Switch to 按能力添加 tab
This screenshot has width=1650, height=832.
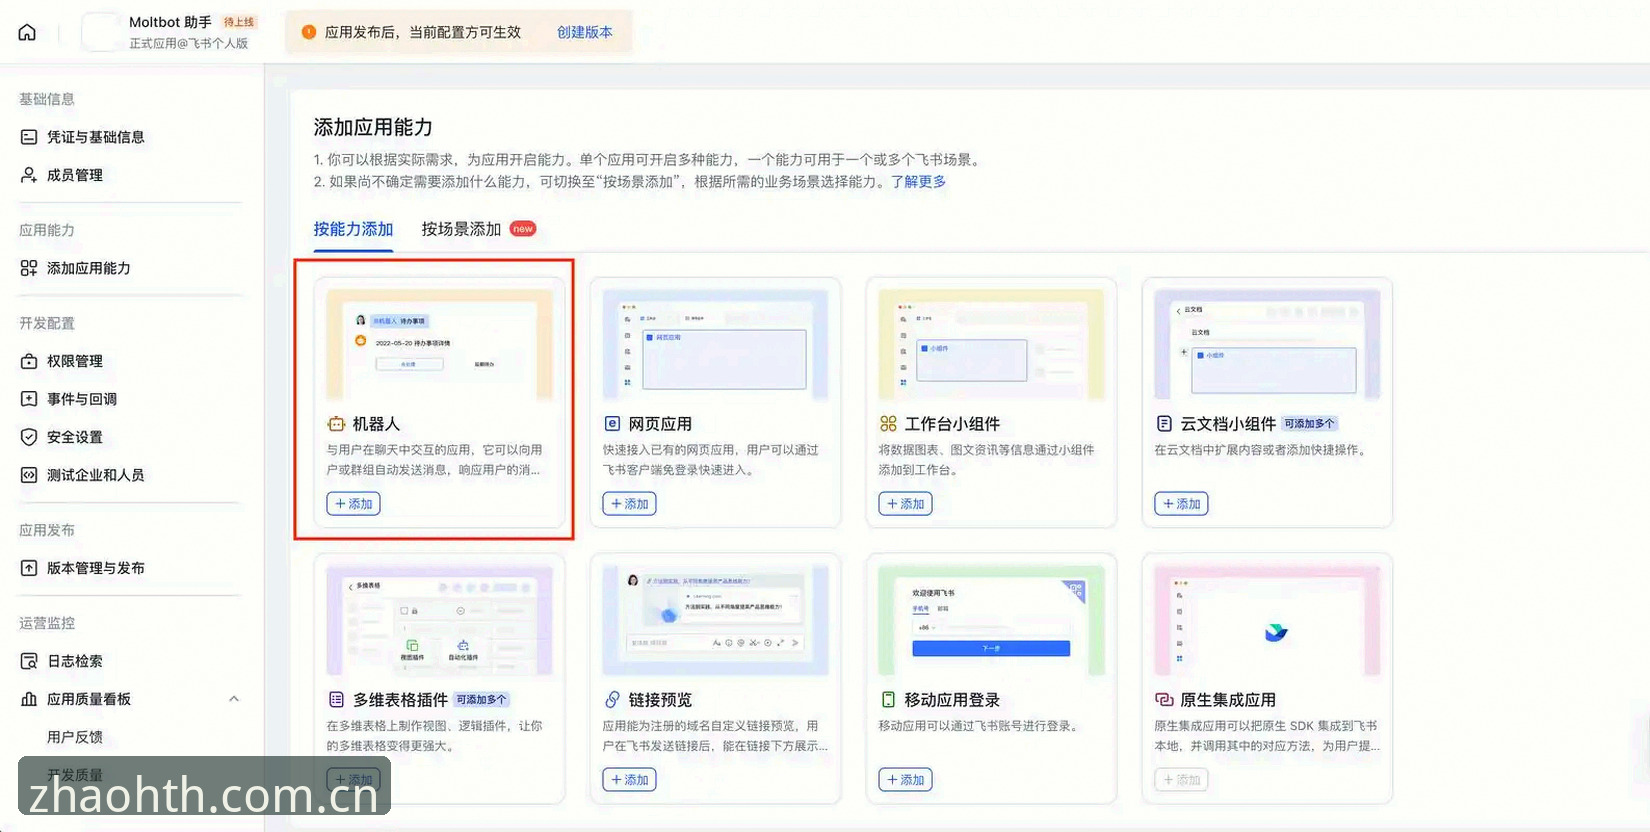pyautogui.click(x=353, y=229)
